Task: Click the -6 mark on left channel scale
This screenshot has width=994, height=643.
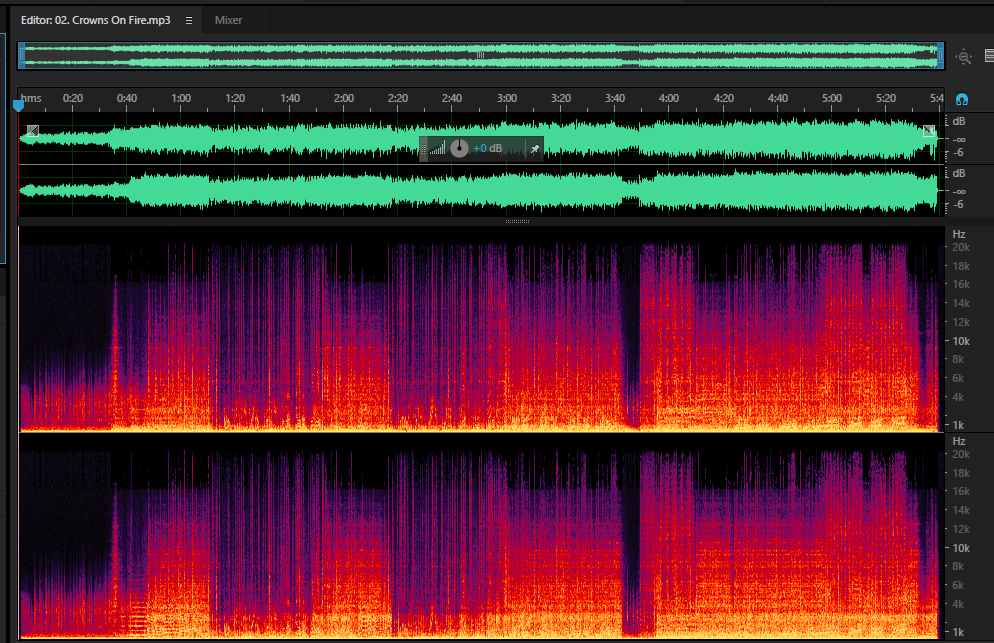Action: pos(958,152)
